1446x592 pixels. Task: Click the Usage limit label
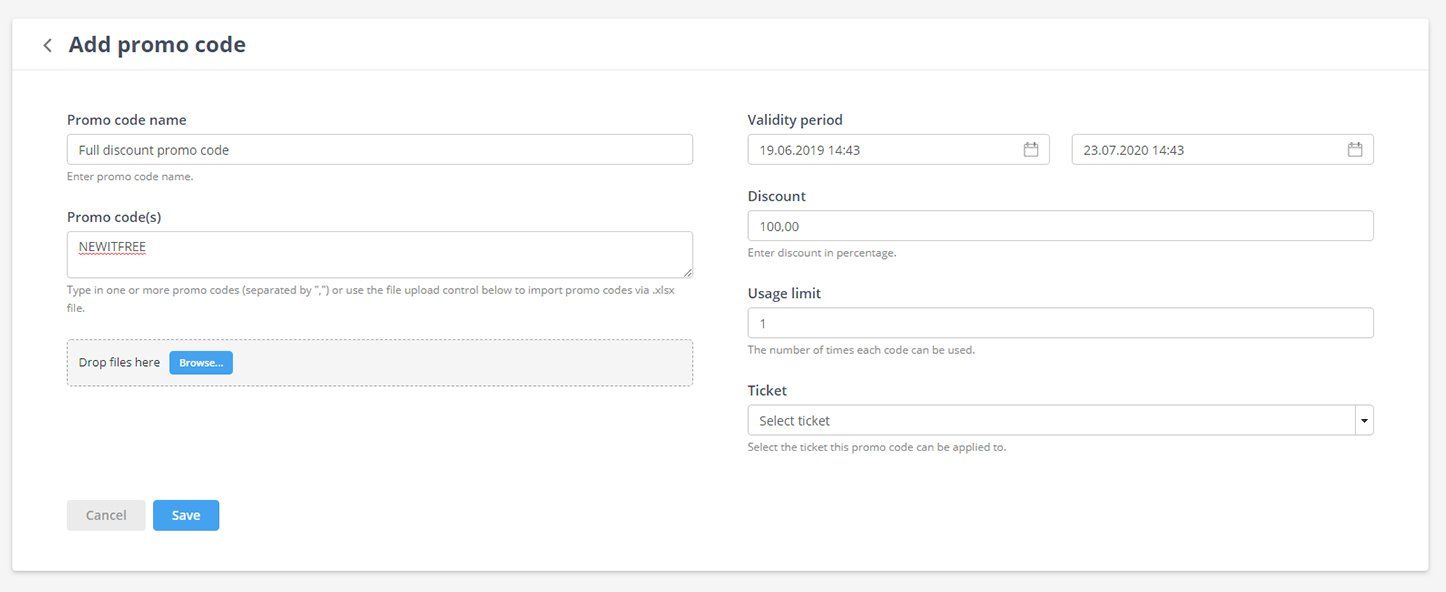(784, 294)
